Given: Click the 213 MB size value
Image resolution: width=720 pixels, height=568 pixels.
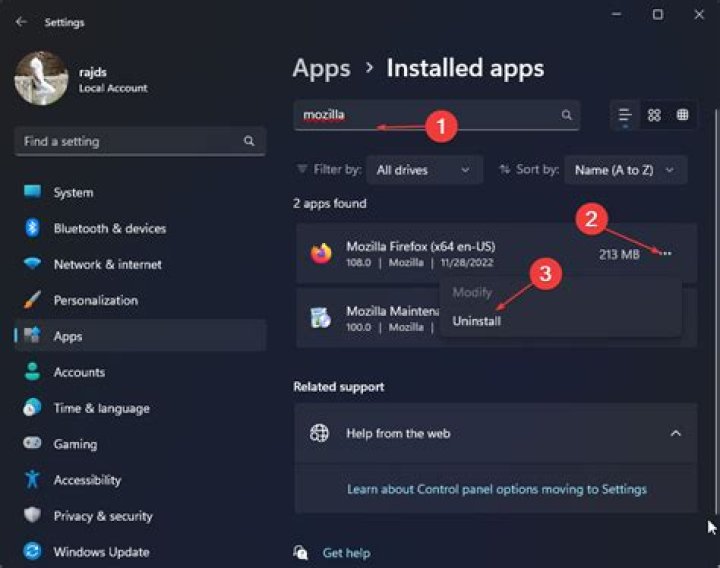Looking at the screenshot, I should [x=619, y=254].
